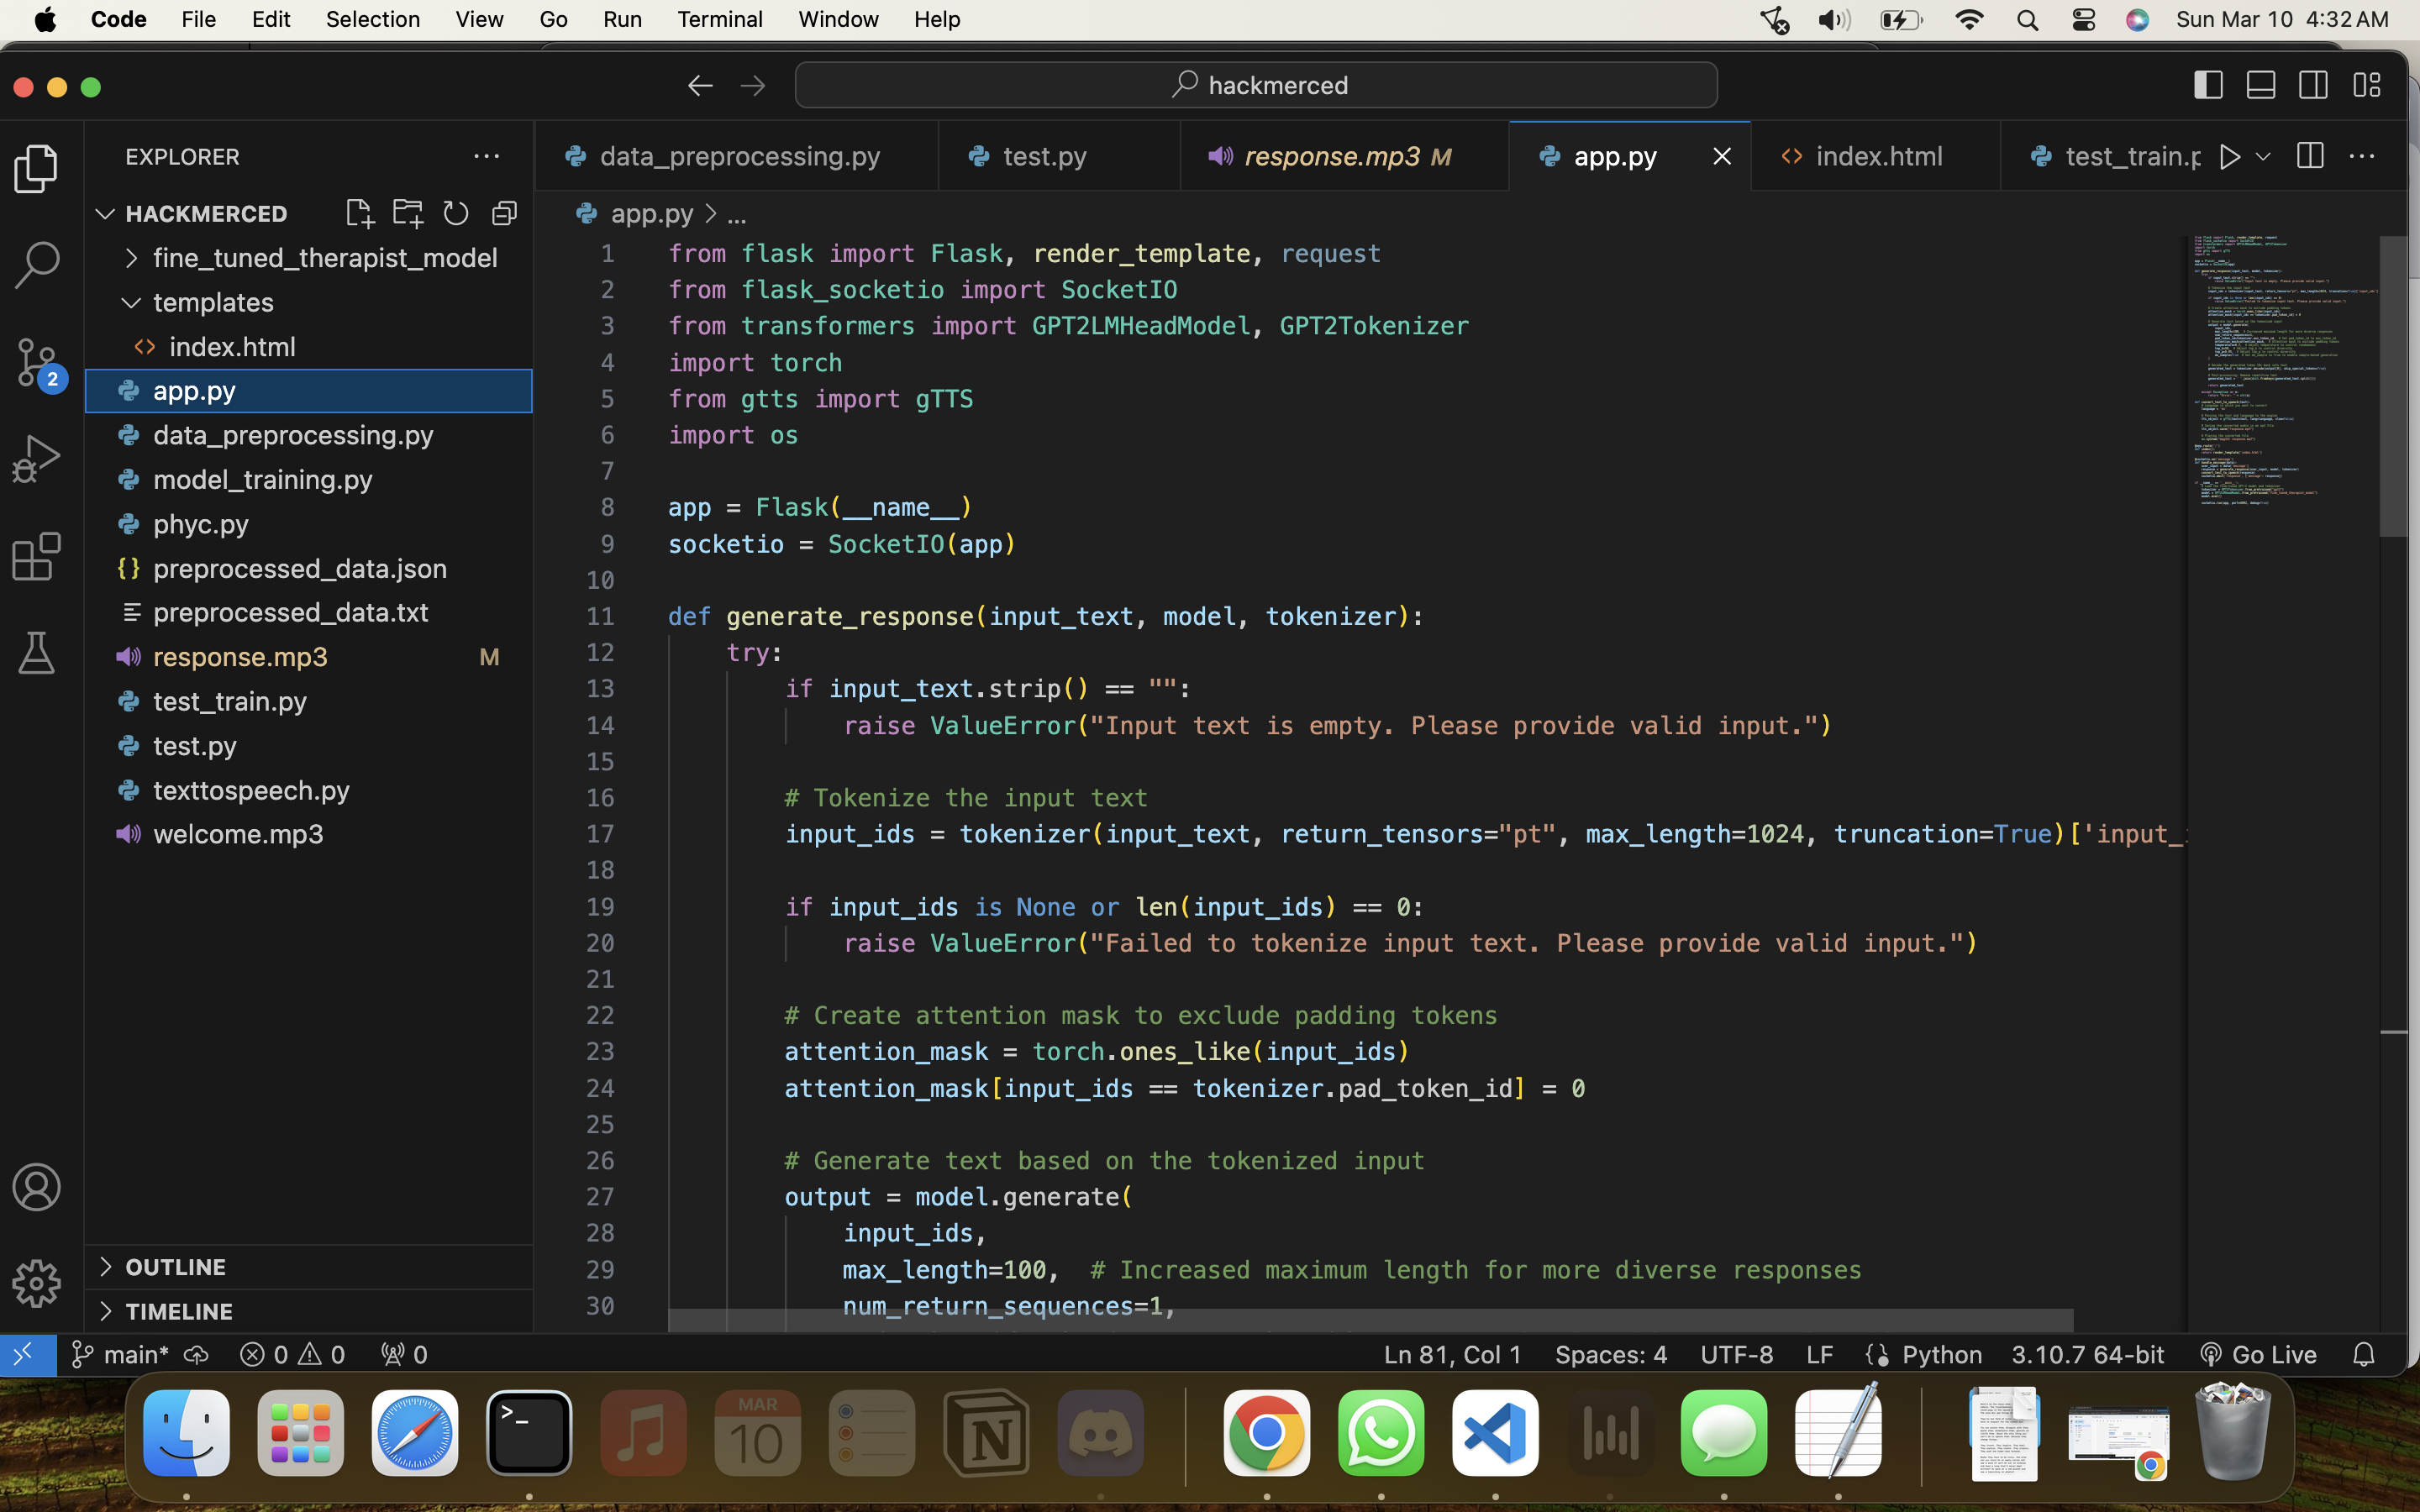The height and width of the screenshot is (1512, 2420).
Task: Open Source Control view with badge
Action: pyautogui.click(x=37, y=362)
